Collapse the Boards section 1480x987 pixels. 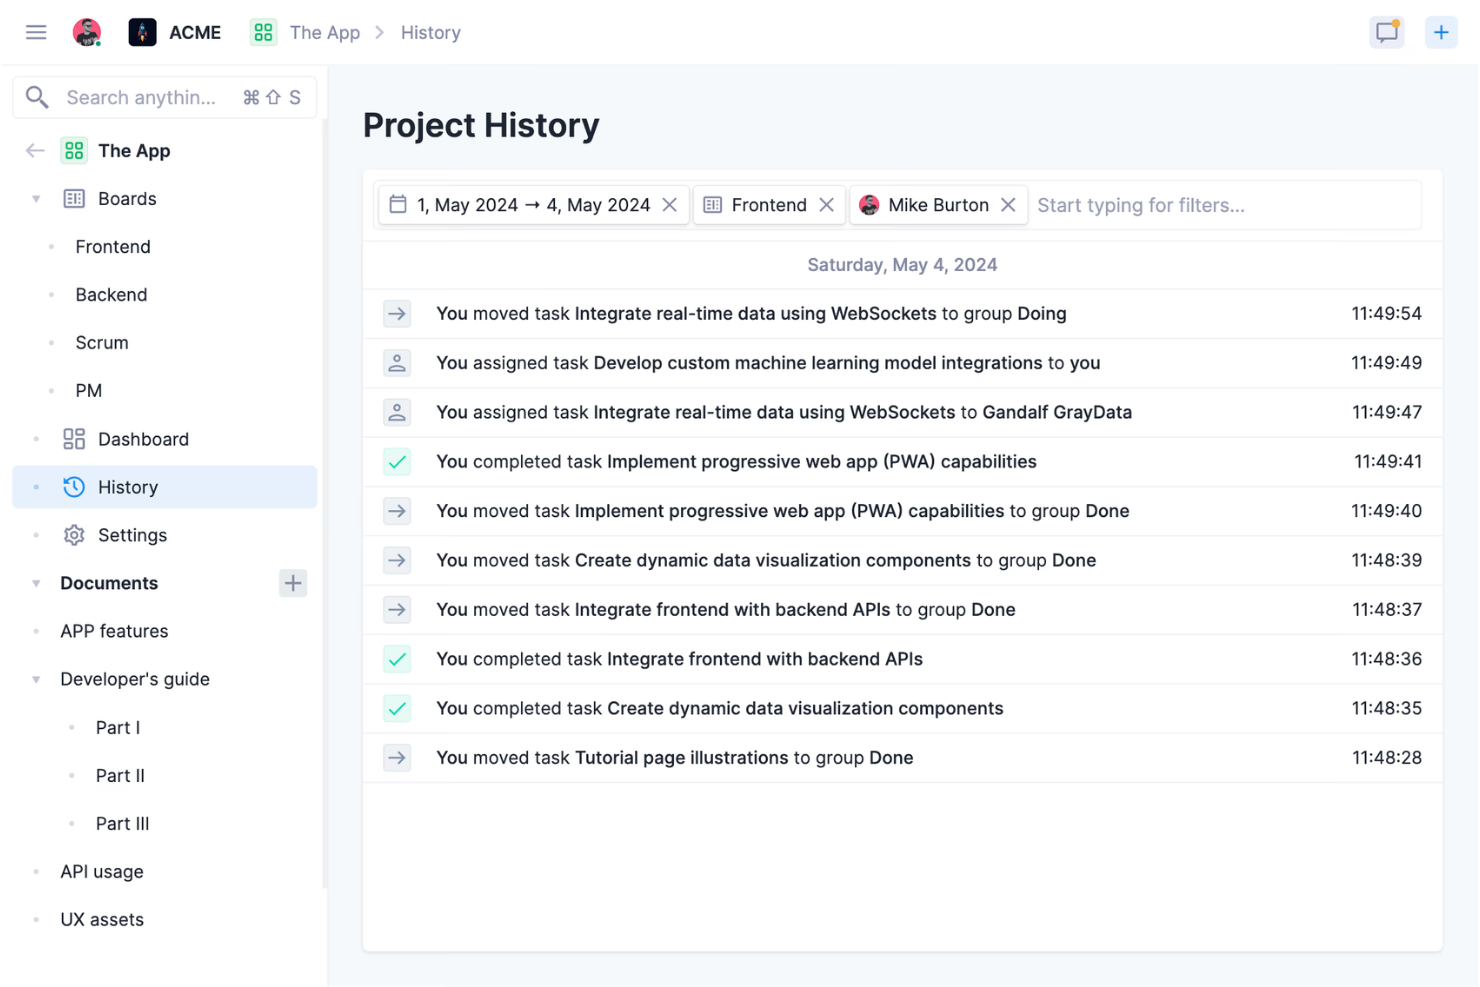point(36,198)
